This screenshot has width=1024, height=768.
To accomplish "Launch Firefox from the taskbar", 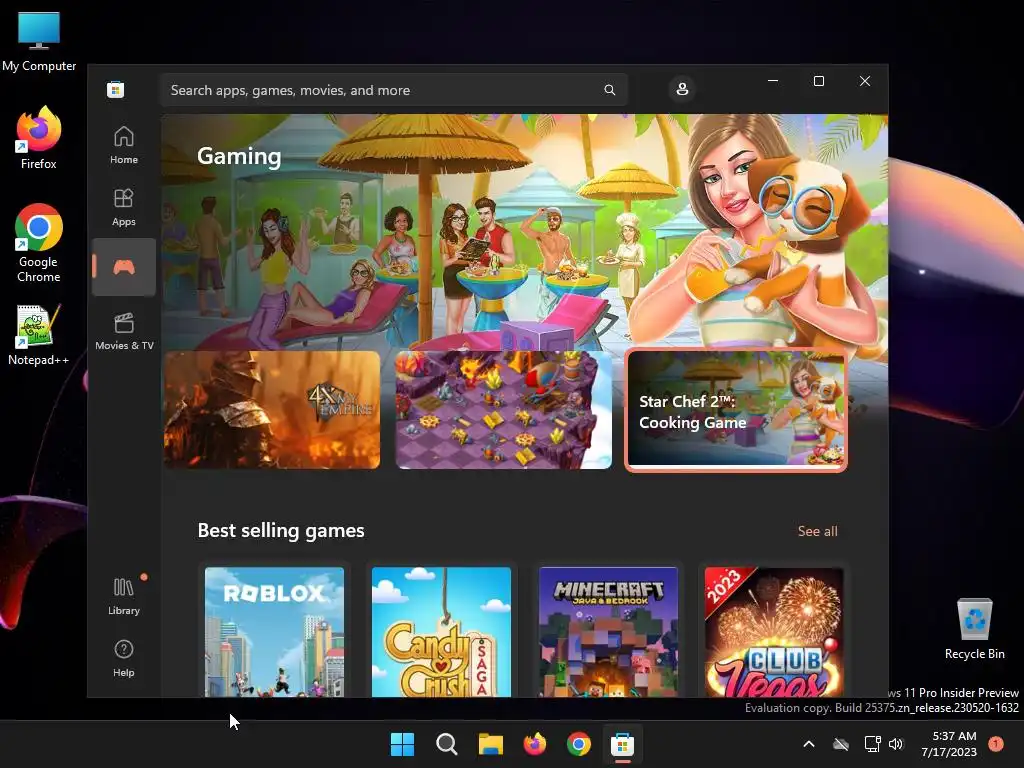I will click(x=535, y=744).
